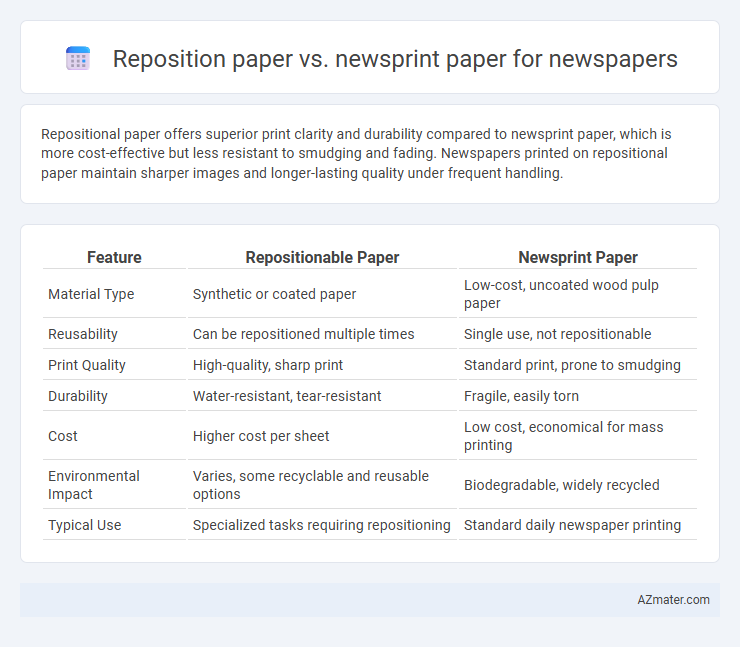
Task: Select the 'Newsprint Paper' column header
Action: [578, 257]
